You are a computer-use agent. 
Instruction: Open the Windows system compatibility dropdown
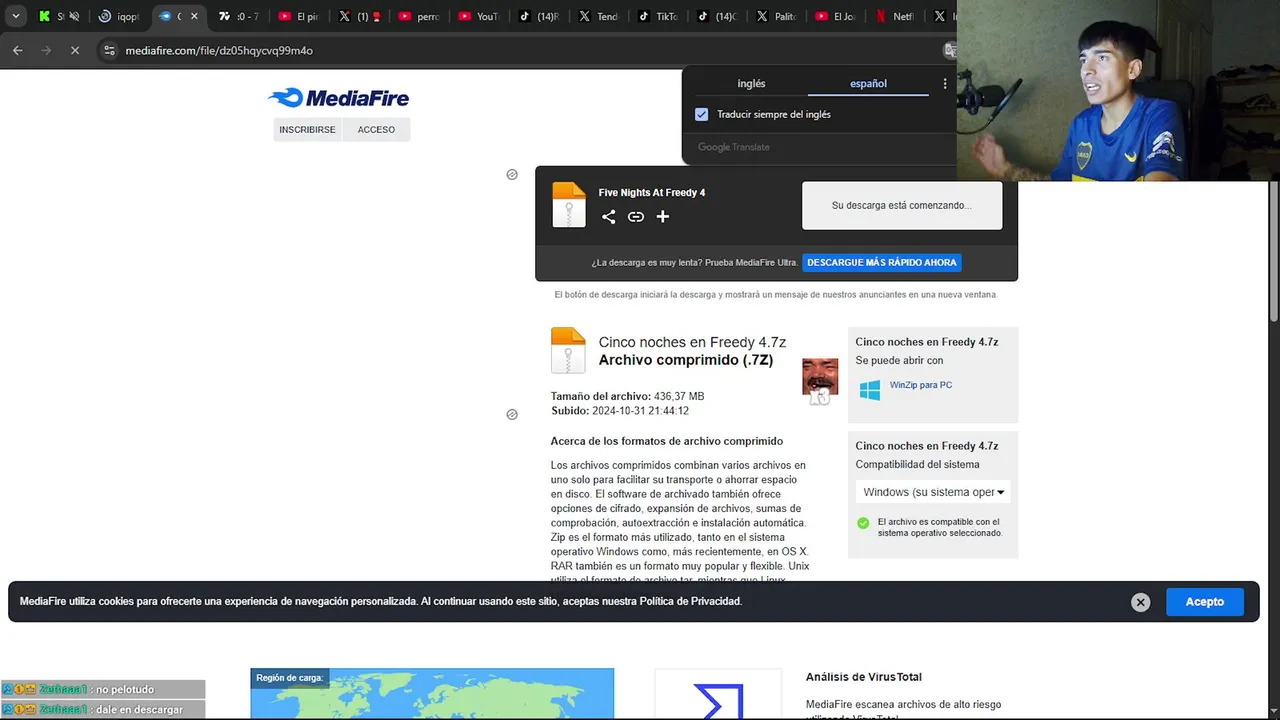tap(933, 492)
